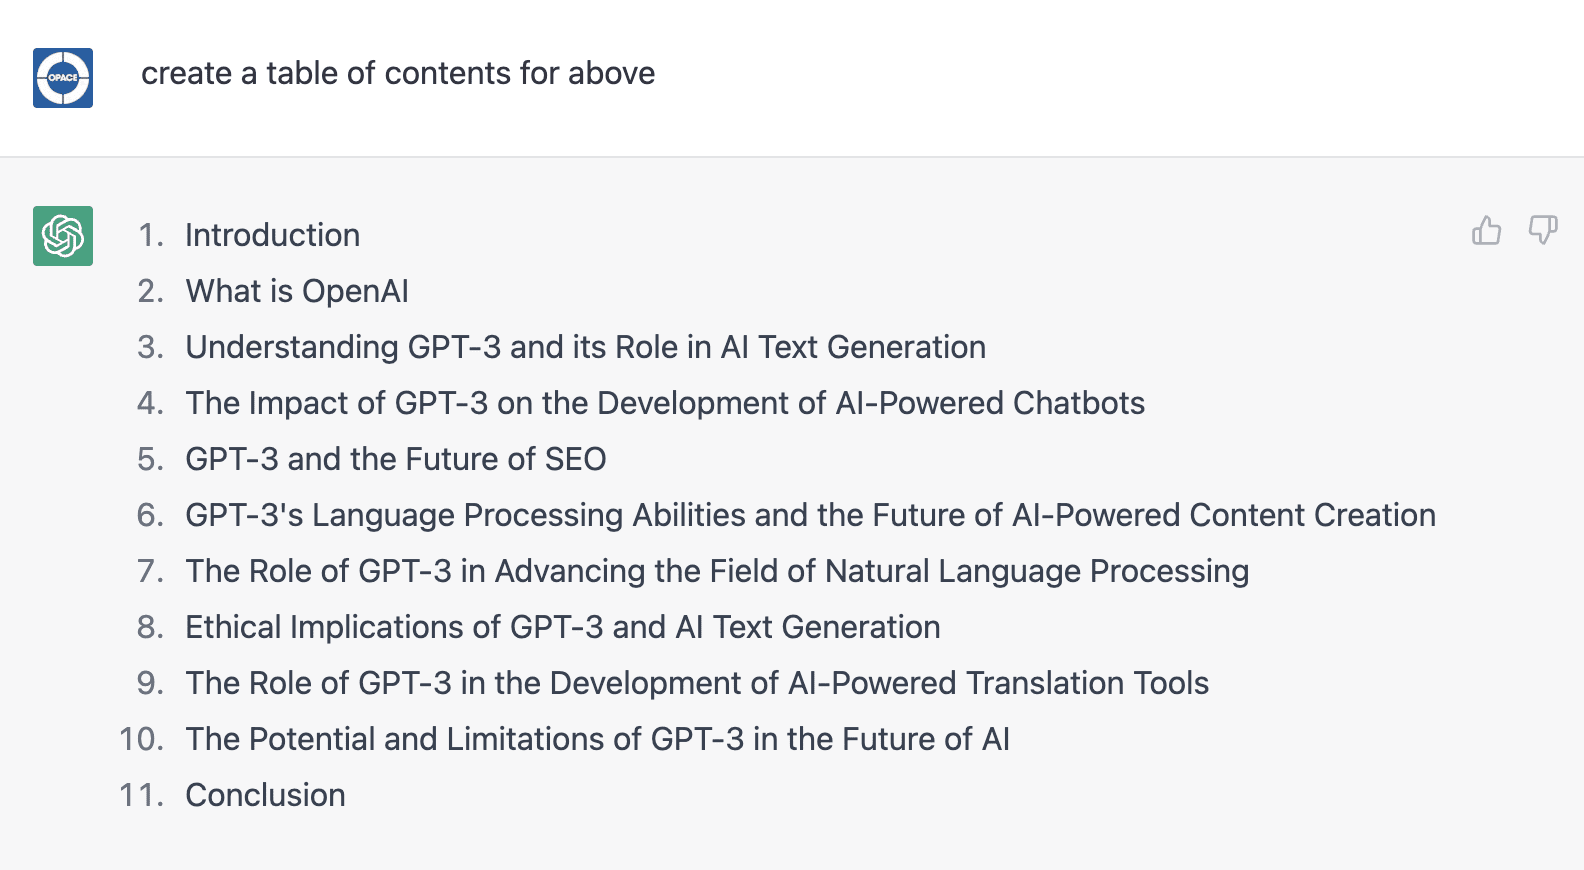Click the ChatGPT assistant avatar icon
The width and height of the screenshot is (1584, 870).
[x=62, y=236]
